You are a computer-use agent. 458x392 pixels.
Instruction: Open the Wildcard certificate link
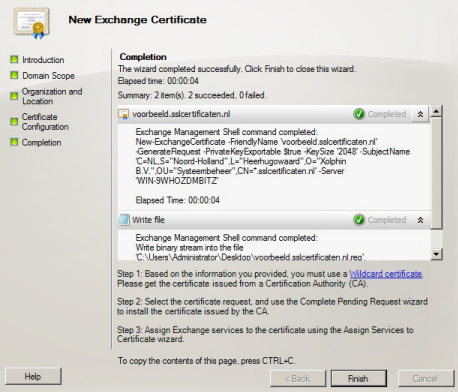tap(386, 274)
